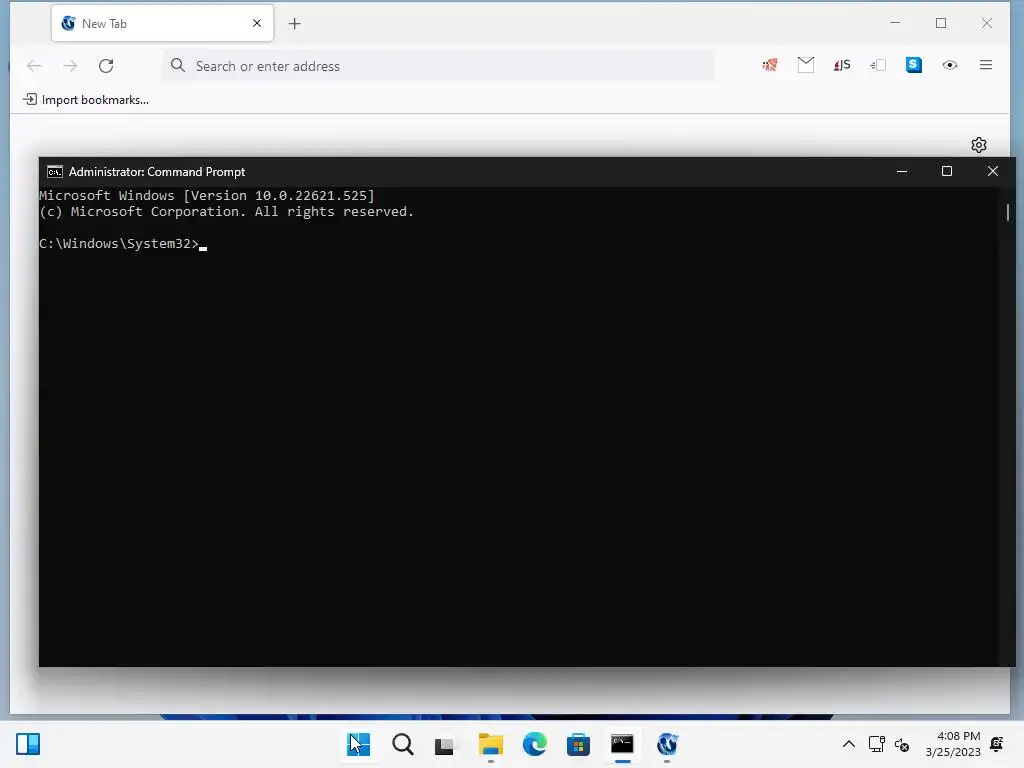The height and width of the screenshot is (768, 1024).
Task: Open taskbar Search magnifier
Action: coord(403,744)
